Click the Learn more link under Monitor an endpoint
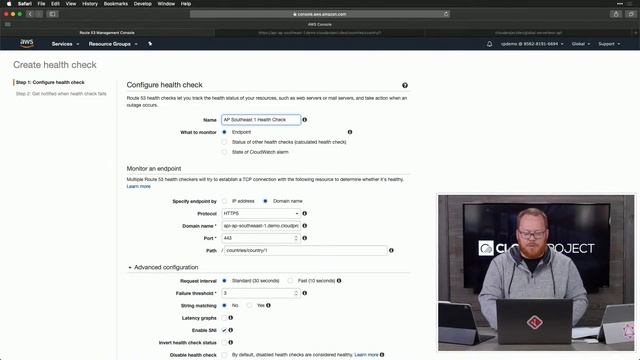This screenshot has width=640, height=360. tap(138, 186)
